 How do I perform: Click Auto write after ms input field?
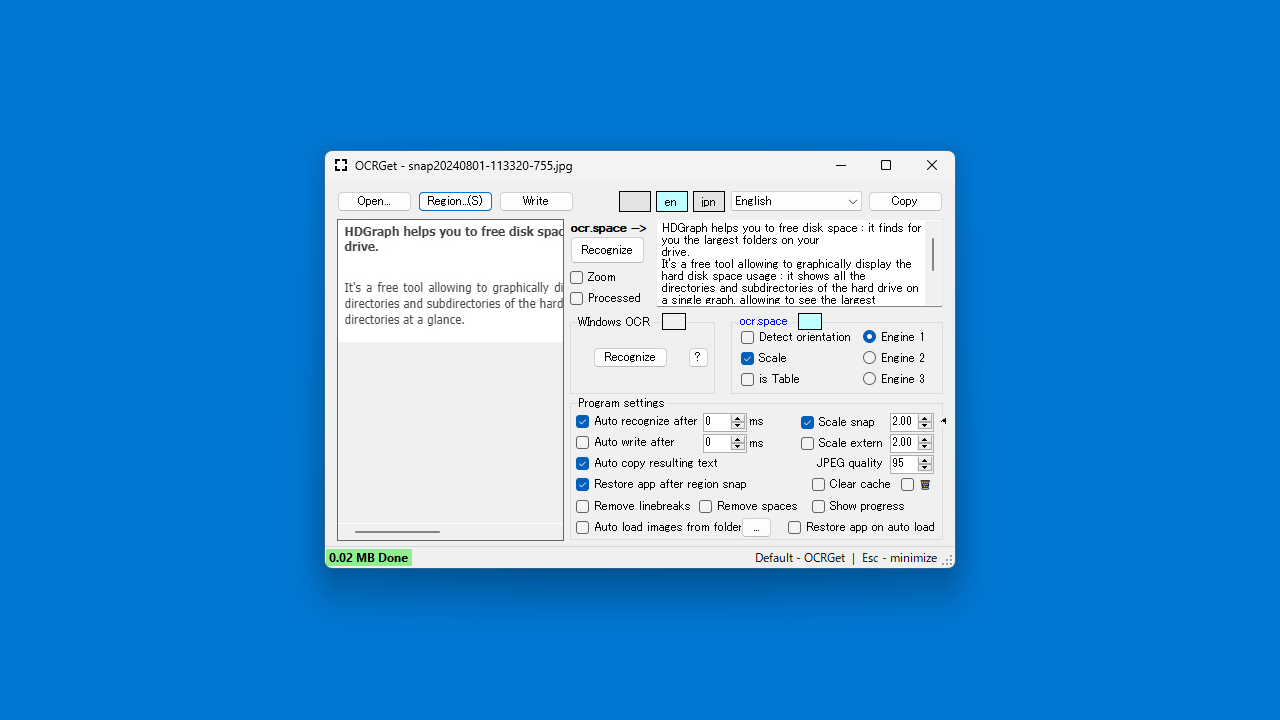point(717,443)
